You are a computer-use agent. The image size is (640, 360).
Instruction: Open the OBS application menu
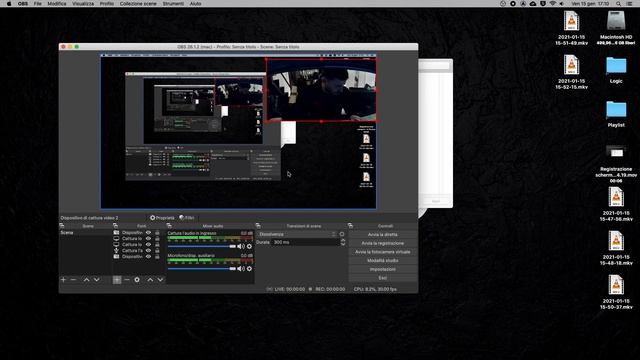tap(23, 4)
